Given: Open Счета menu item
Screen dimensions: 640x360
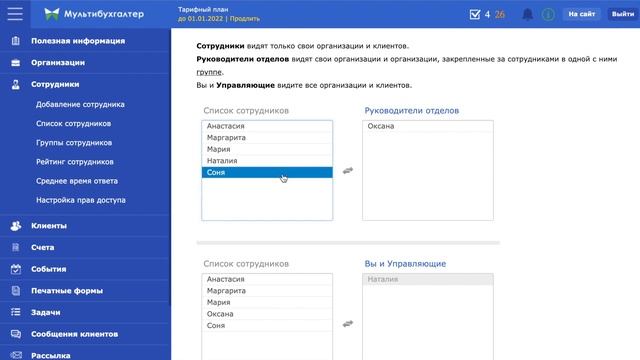Looking at the screenshot, I should [42, 247].
